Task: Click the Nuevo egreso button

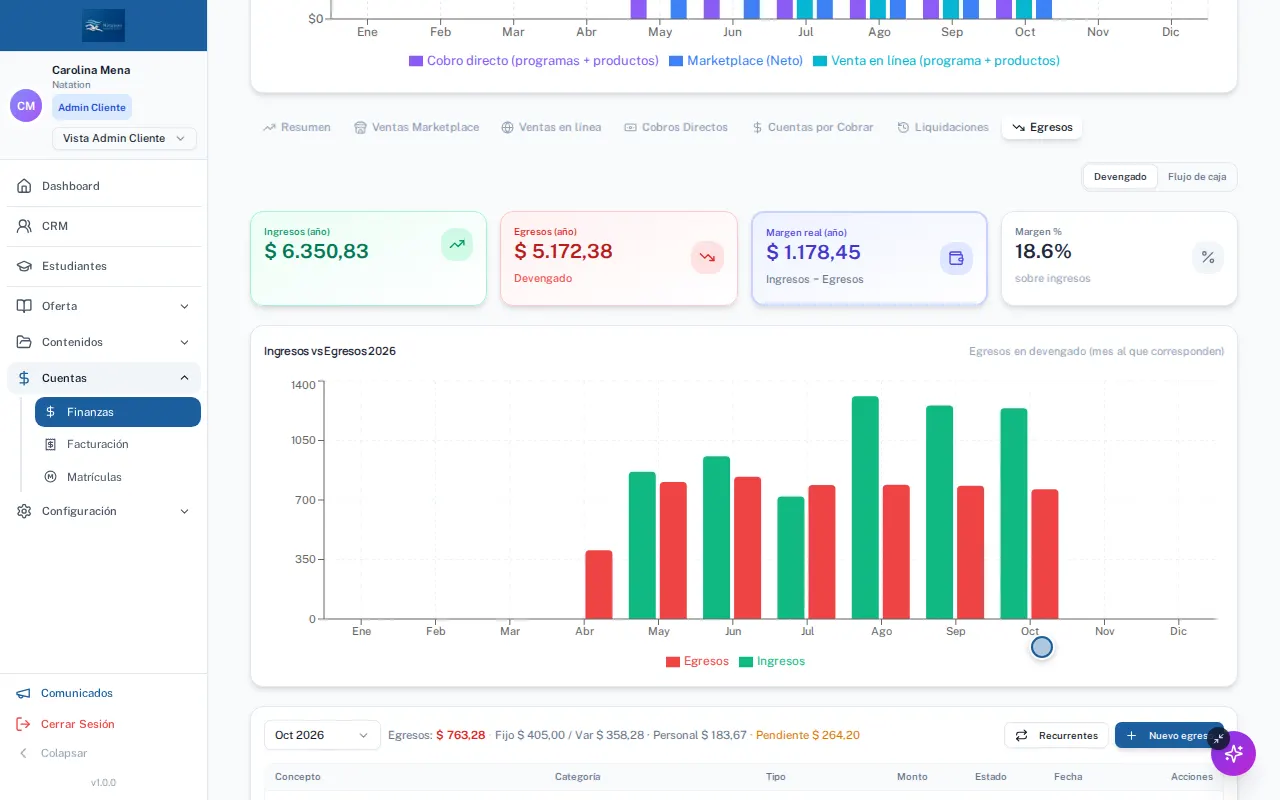Action: (x=1169, y=735)
